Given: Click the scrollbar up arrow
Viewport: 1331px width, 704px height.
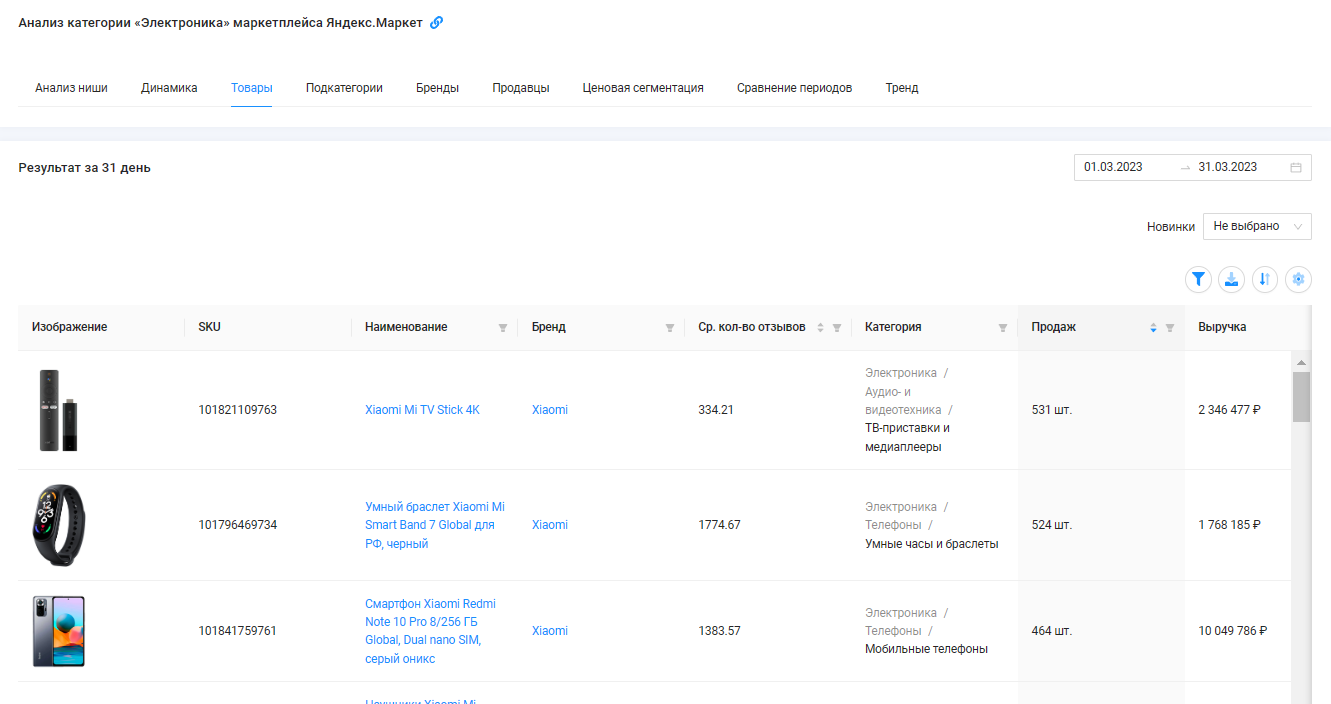Looking at the screenshot, I should [1301, 362].
